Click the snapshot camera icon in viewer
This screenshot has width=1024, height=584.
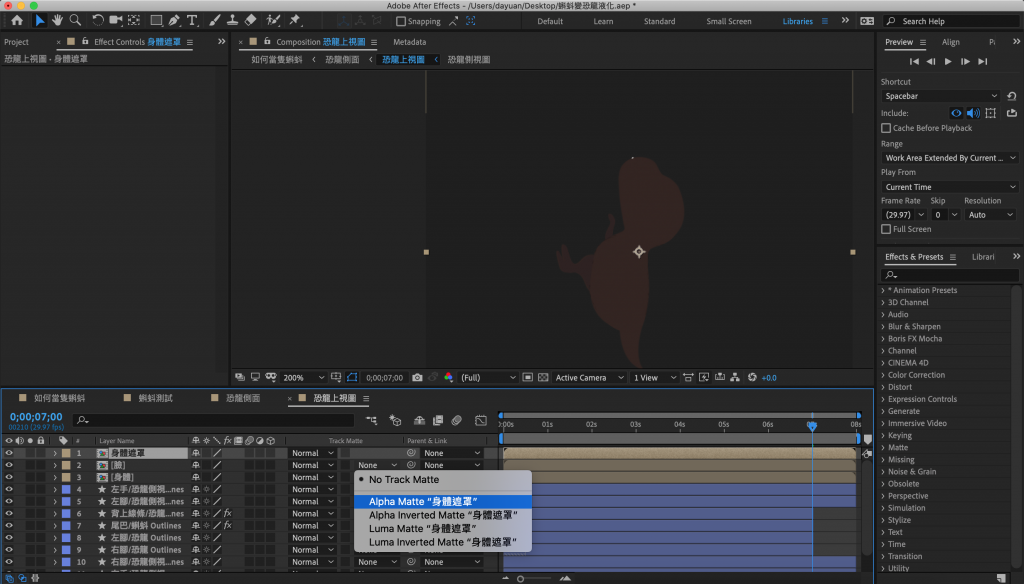point(417,378)
